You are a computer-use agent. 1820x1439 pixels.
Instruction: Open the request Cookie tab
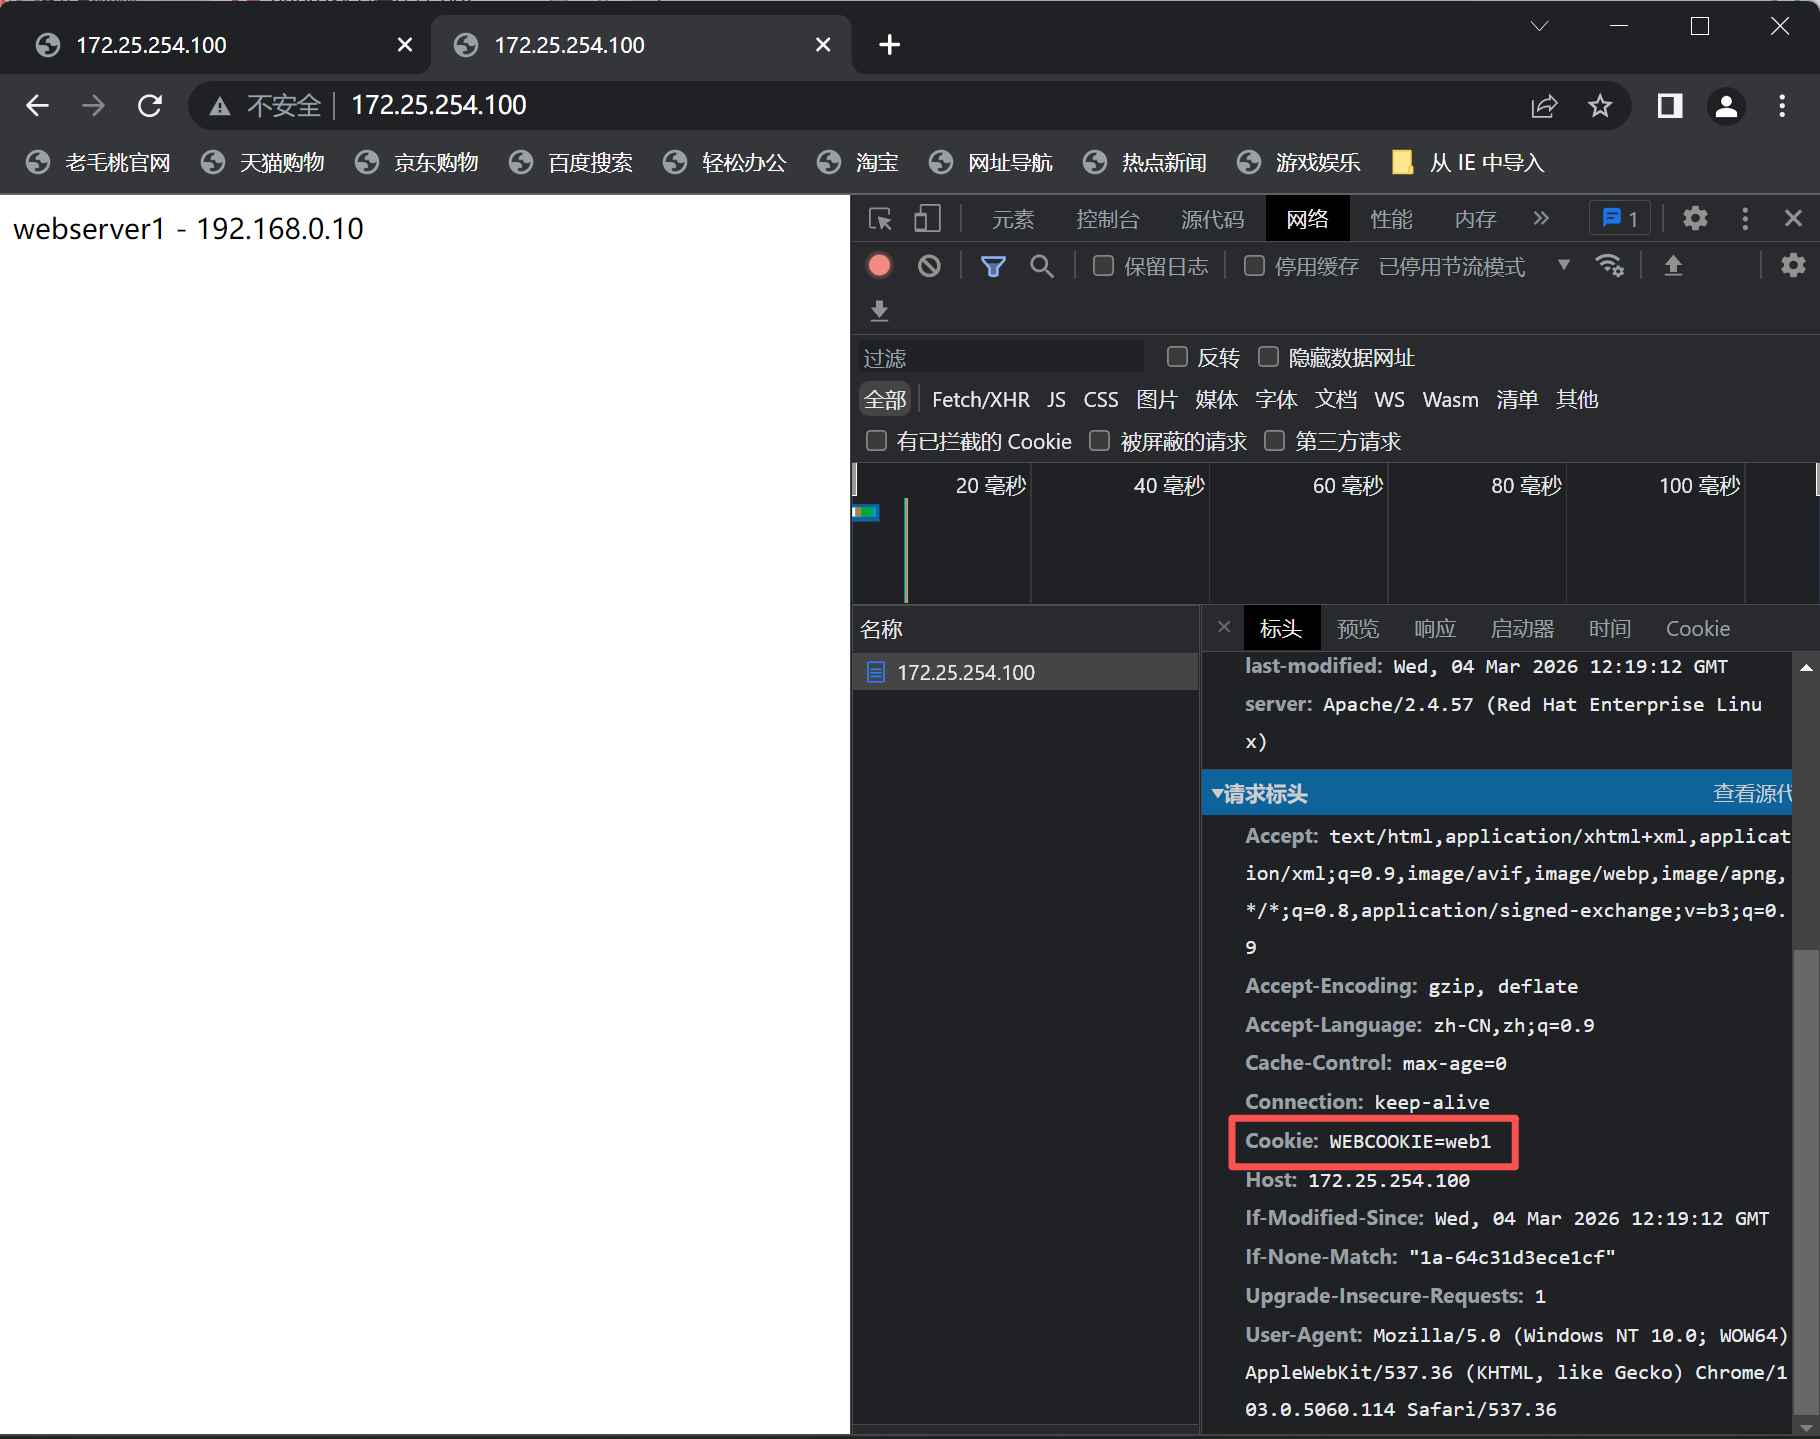[1697, 628]
